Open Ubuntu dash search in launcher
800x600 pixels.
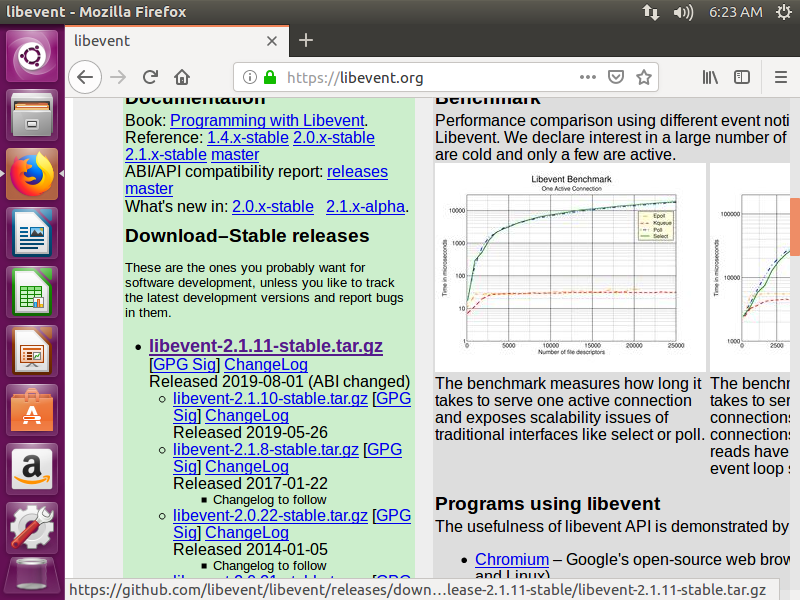click(32, 56)
